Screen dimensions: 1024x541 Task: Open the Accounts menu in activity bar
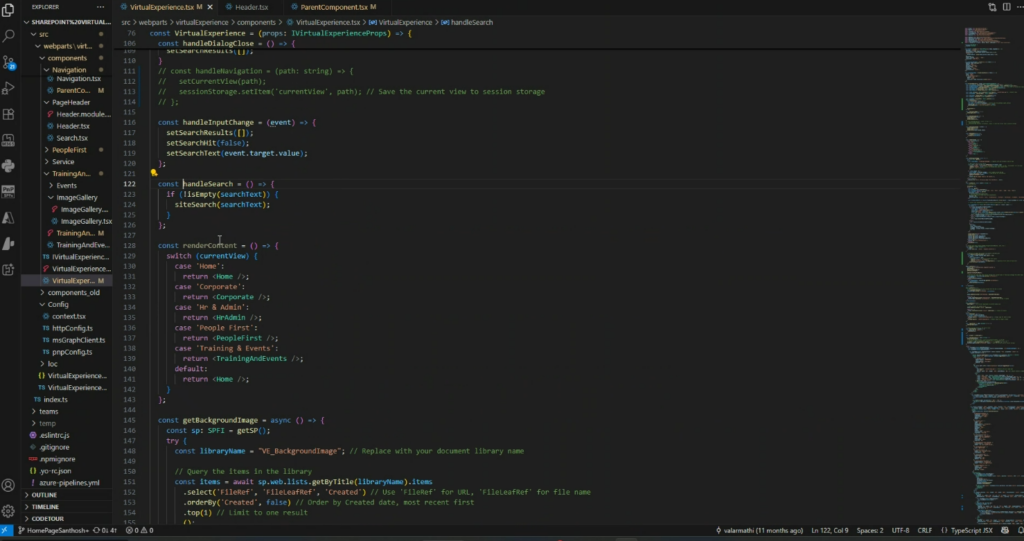coord(8,485)
